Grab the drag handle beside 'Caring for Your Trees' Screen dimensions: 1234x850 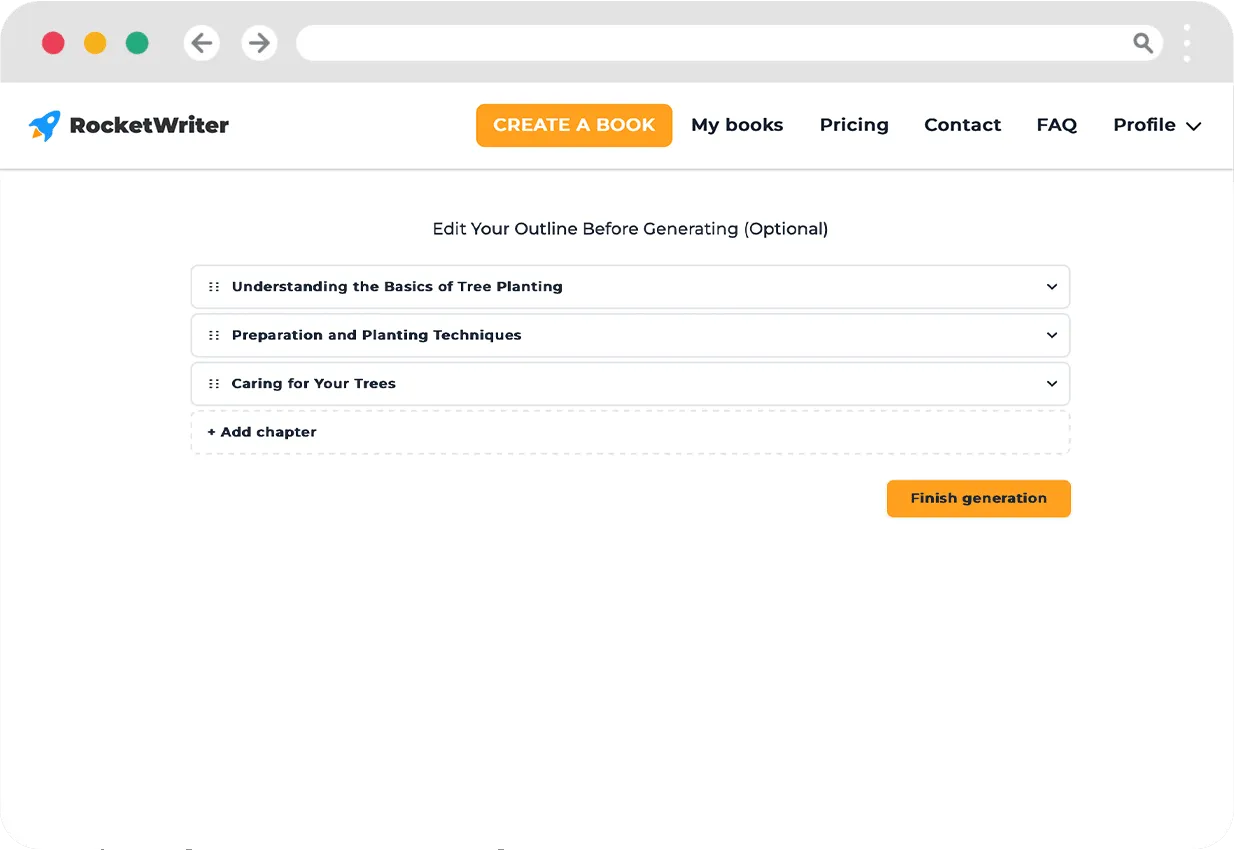(213, 383)
